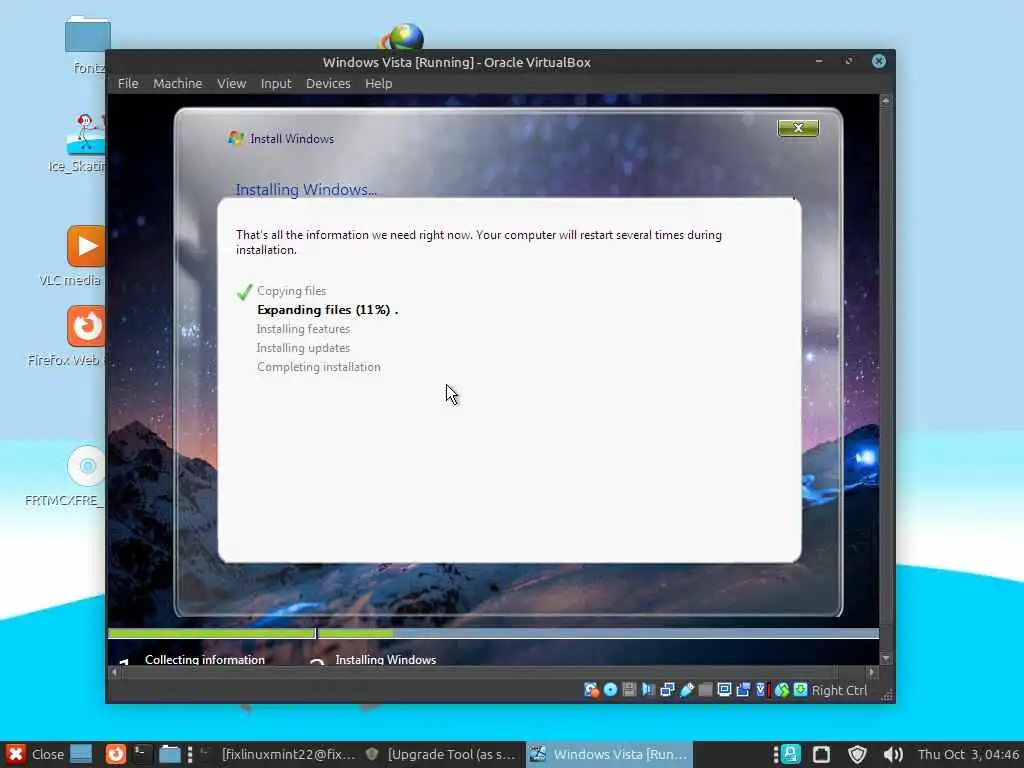
Task: Close the Install Windows dialog with green X
Action: [798, 128]
